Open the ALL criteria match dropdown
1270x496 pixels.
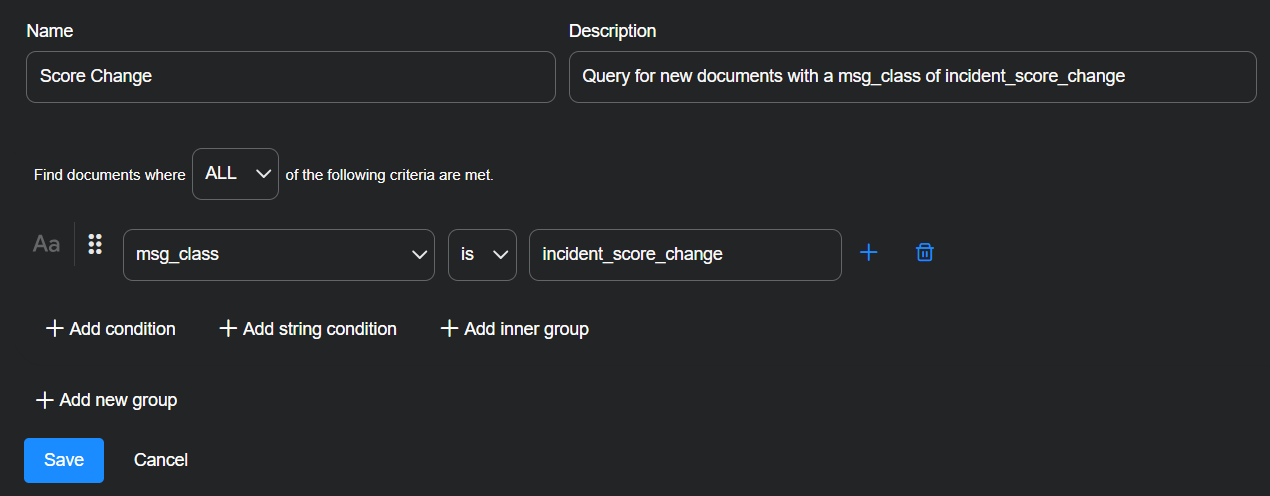[x=235, y=174]
